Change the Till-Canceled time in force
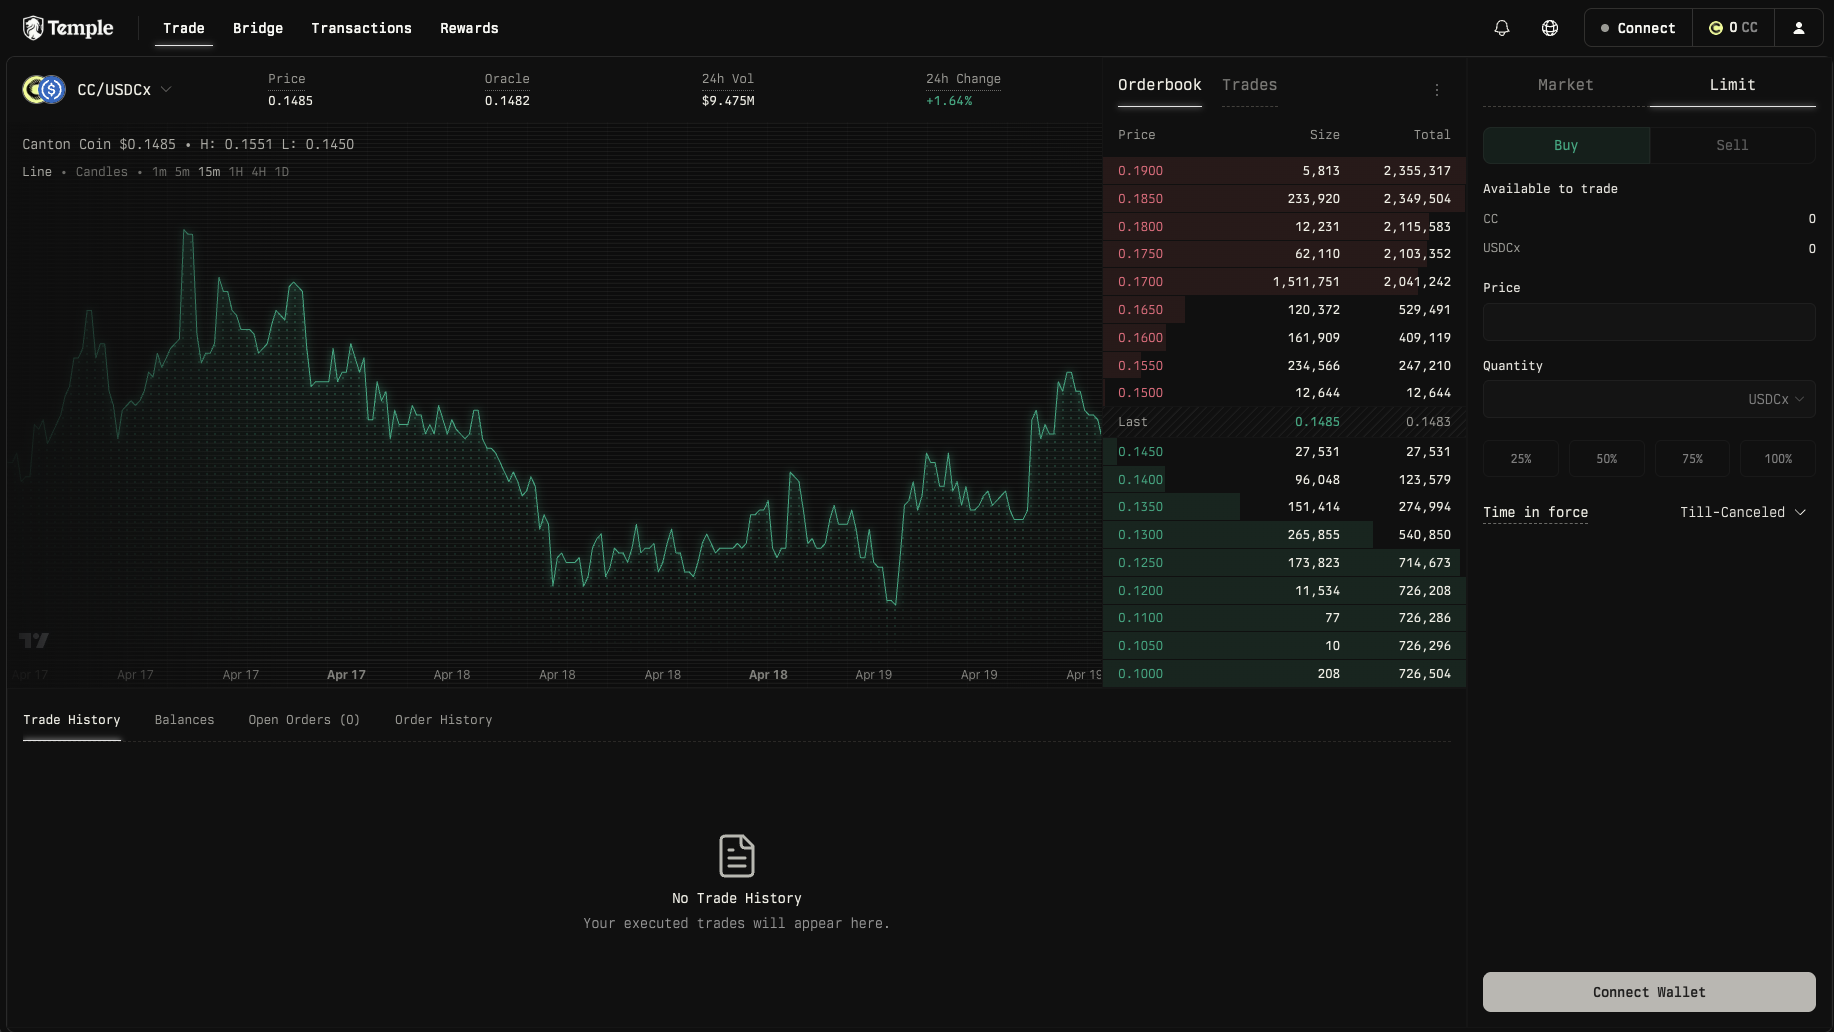The height and width of the screenshot is (1032, 1834). (1743, 512)
